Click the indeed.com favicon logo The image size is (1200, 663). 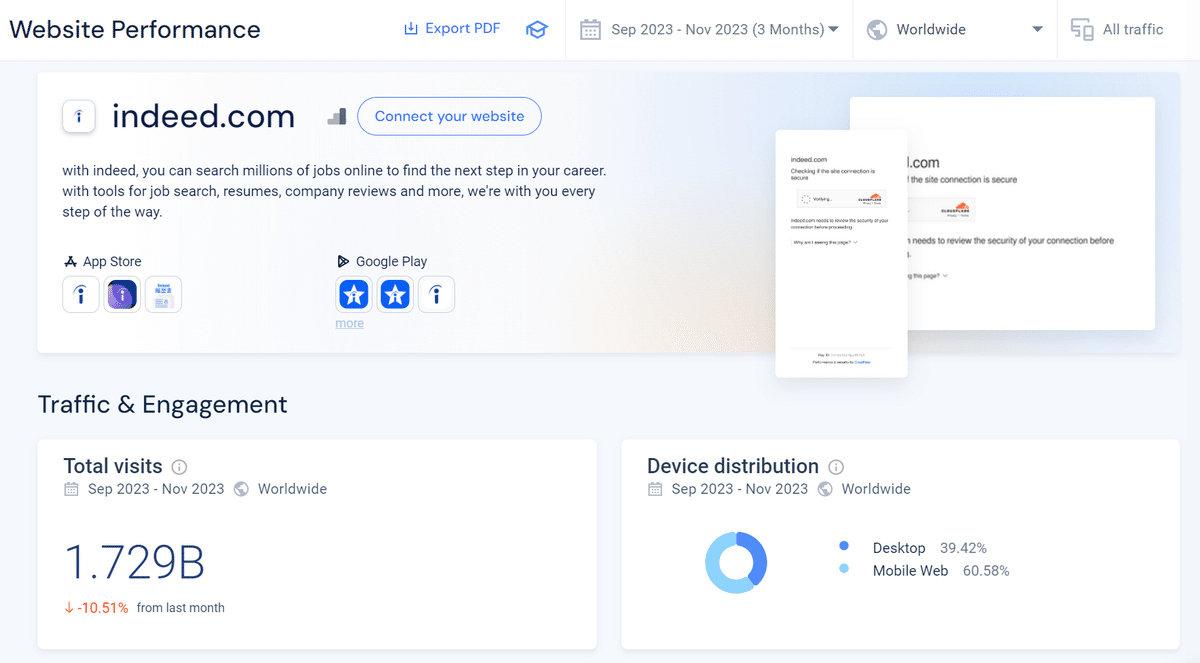tap(79, 116)
